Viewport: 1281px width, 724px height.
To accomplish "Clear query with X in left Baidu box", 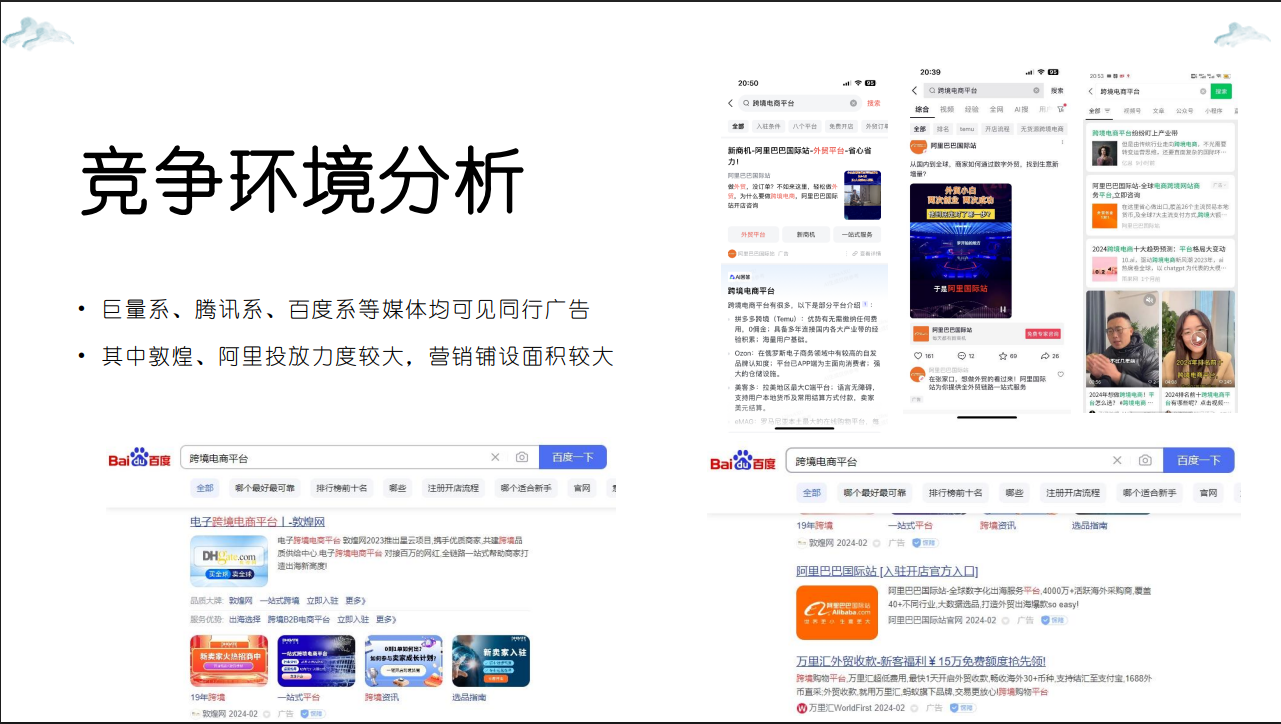I will pos(495,457).
